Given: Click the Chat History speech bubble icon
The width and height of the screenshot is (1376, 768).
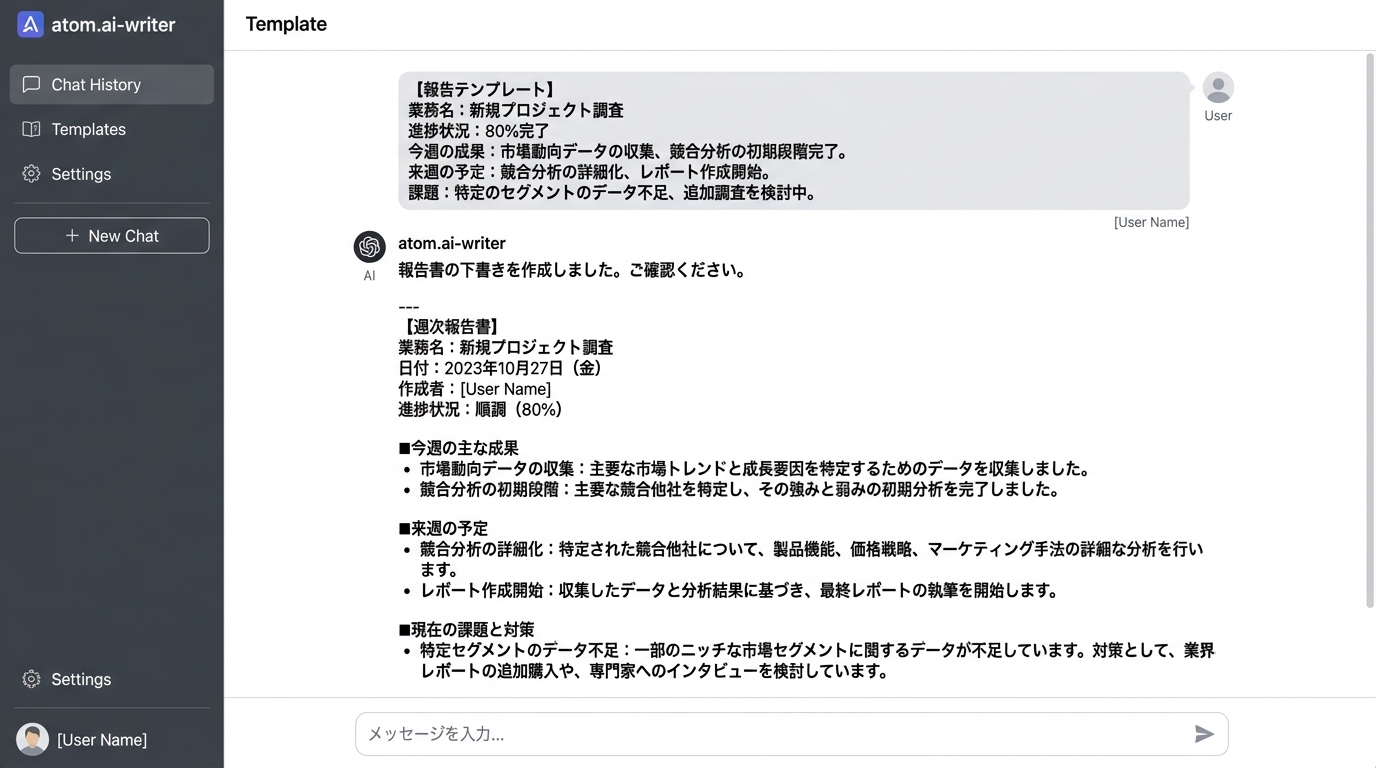Looking at the screenshot, I should pos(32,85).
